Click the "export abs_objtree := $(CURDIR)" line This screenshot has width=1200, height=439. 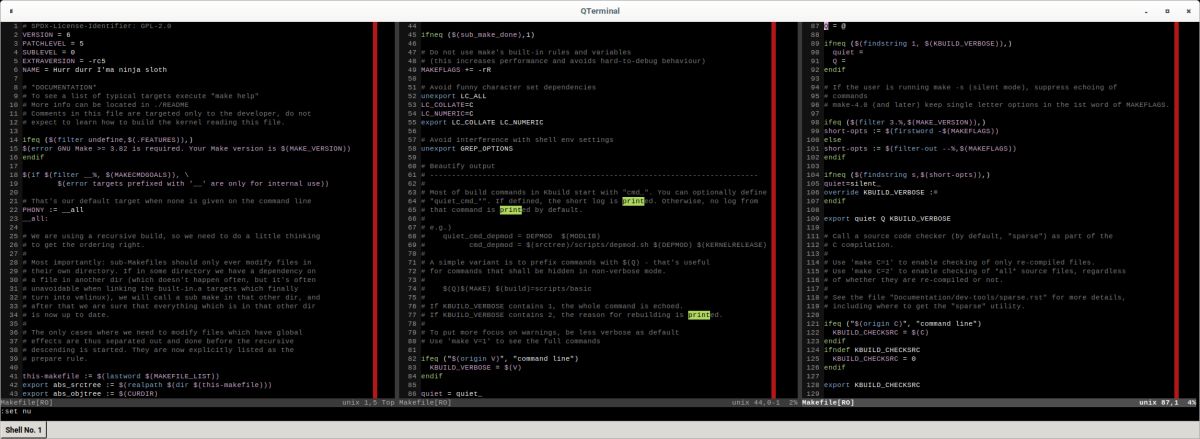point(89,393)
